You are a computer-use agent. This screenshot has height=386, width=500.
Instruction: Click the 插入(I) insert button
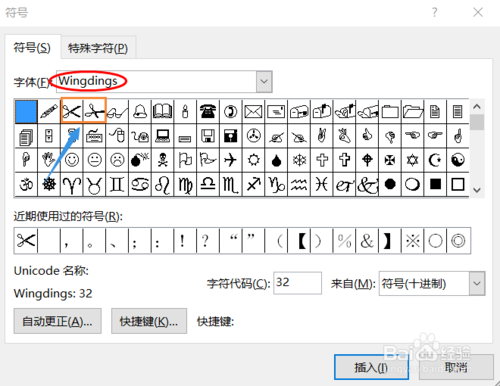tap(371, 367)
